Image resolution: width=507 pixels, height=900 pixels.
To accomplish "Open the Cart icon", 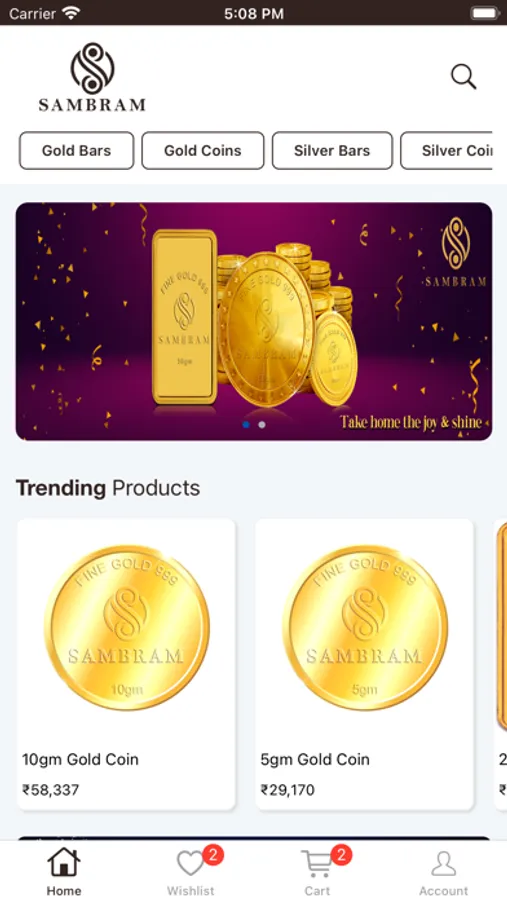I will tap(317, 863).
